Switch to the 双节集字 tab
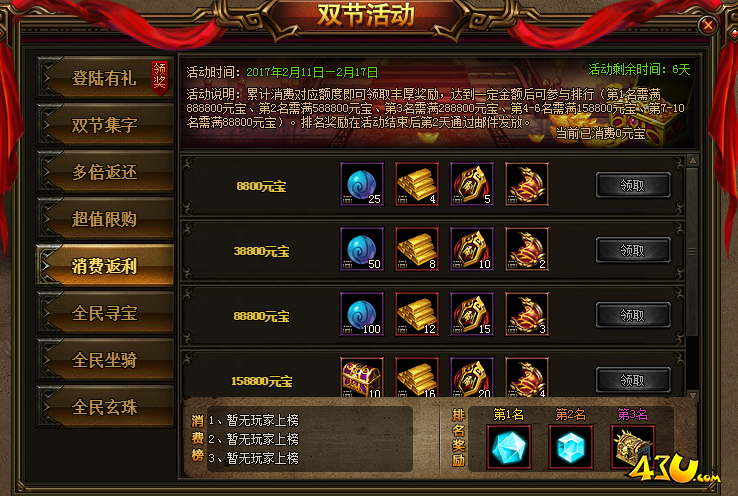Viewport: 738px width, 496px height. [104, 125]
